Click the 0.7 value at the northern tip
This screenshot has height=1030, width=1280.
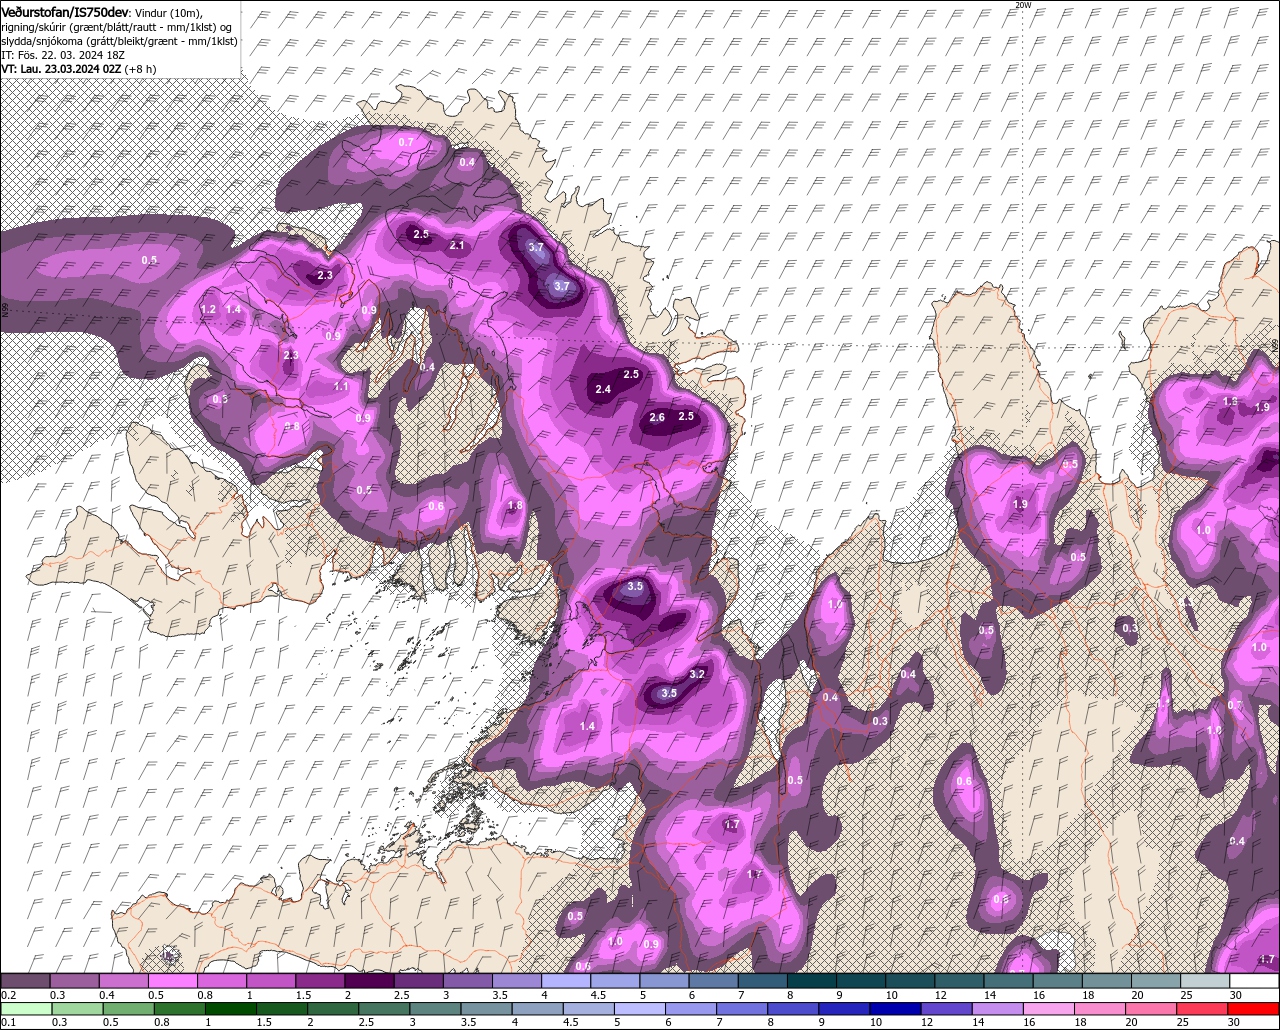[x=406, y=142]
